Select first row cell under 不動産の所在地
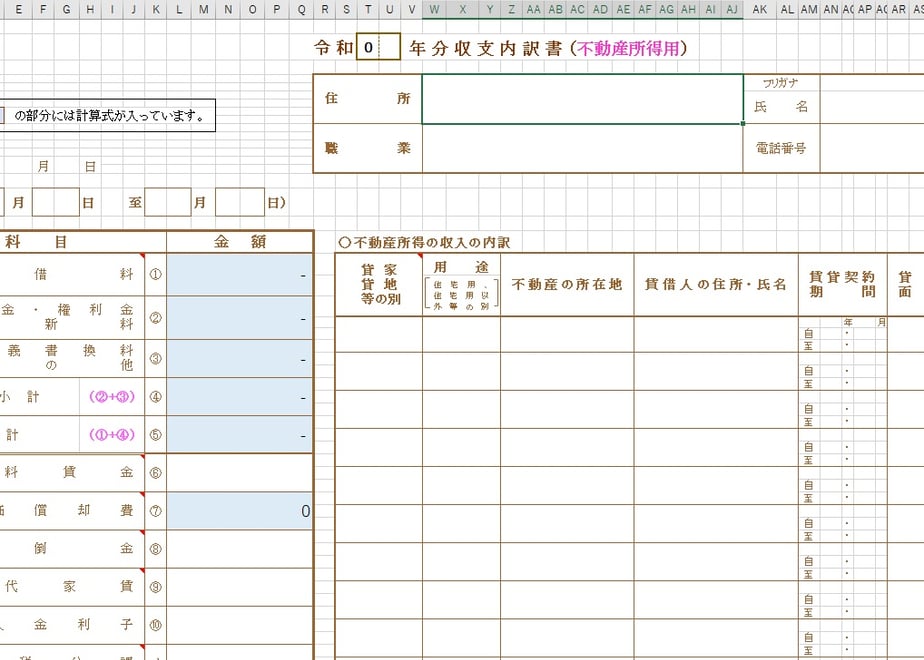 click(x=567, y=334)
